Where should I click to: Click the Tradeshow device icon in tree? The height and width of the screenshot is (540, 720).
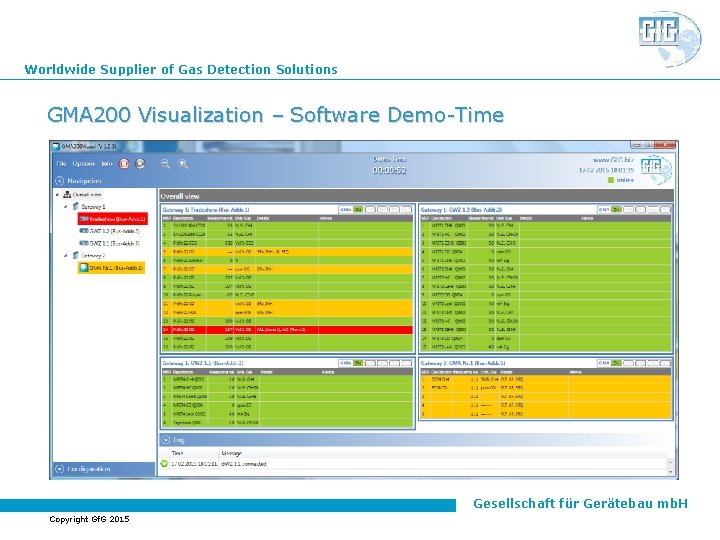84,219
